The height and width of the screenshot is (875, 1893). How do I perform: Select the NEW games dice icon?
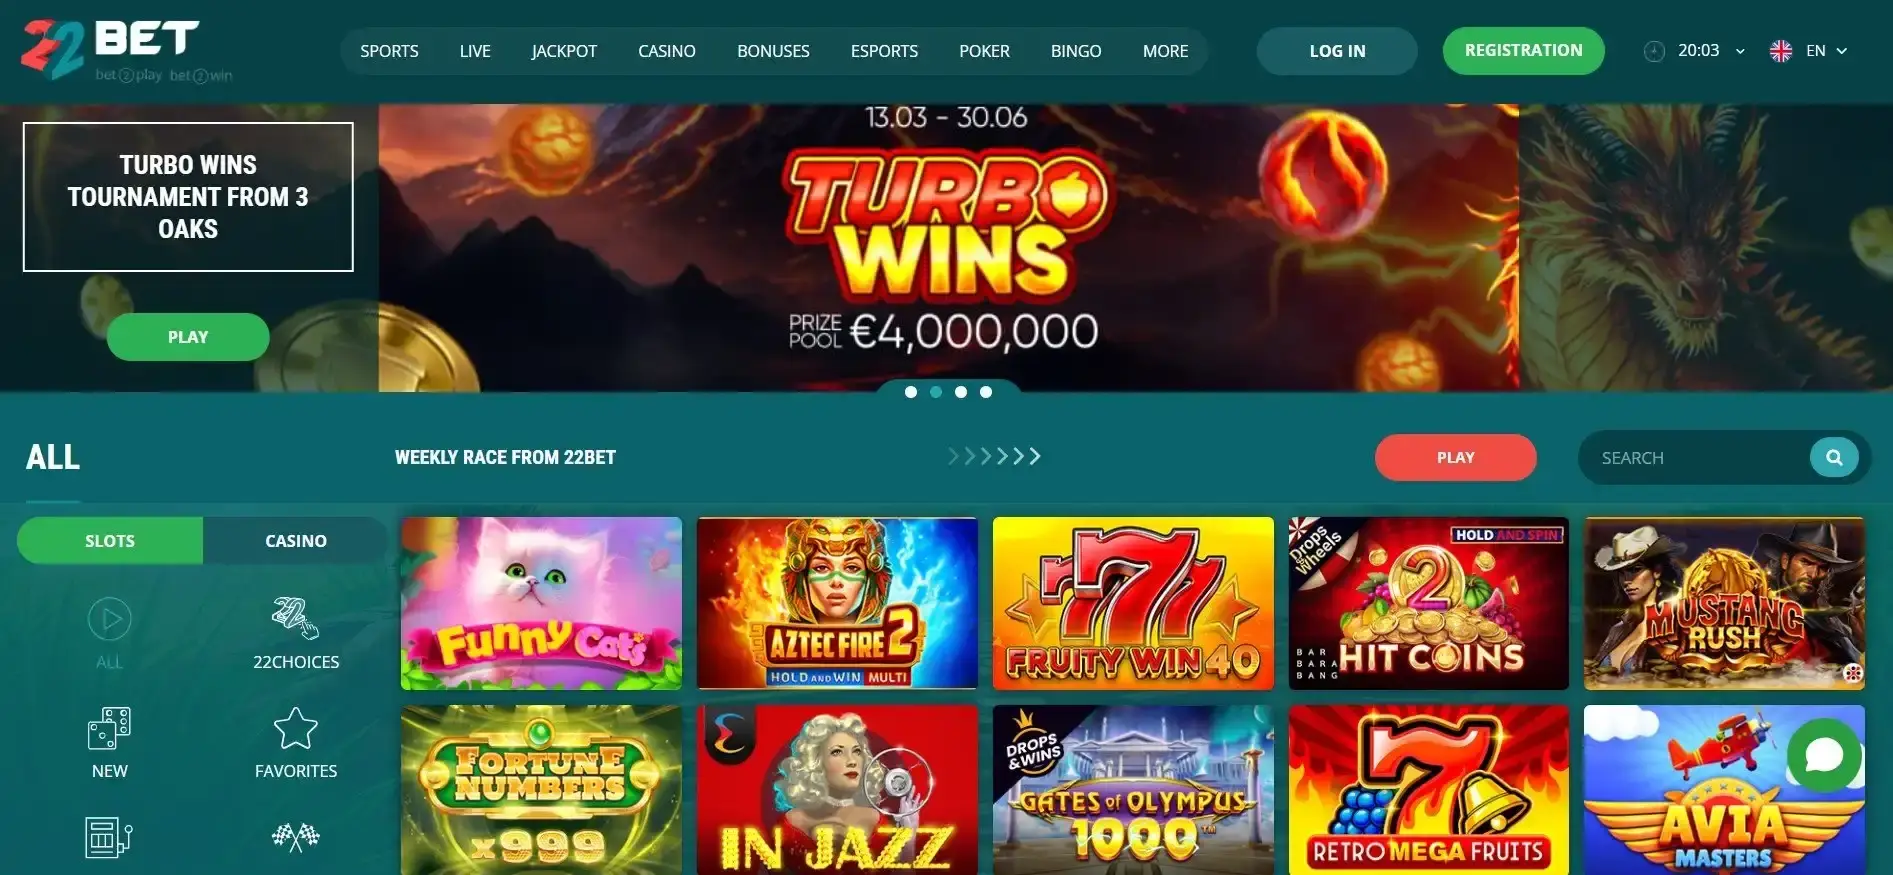click(x=110, y=728)
